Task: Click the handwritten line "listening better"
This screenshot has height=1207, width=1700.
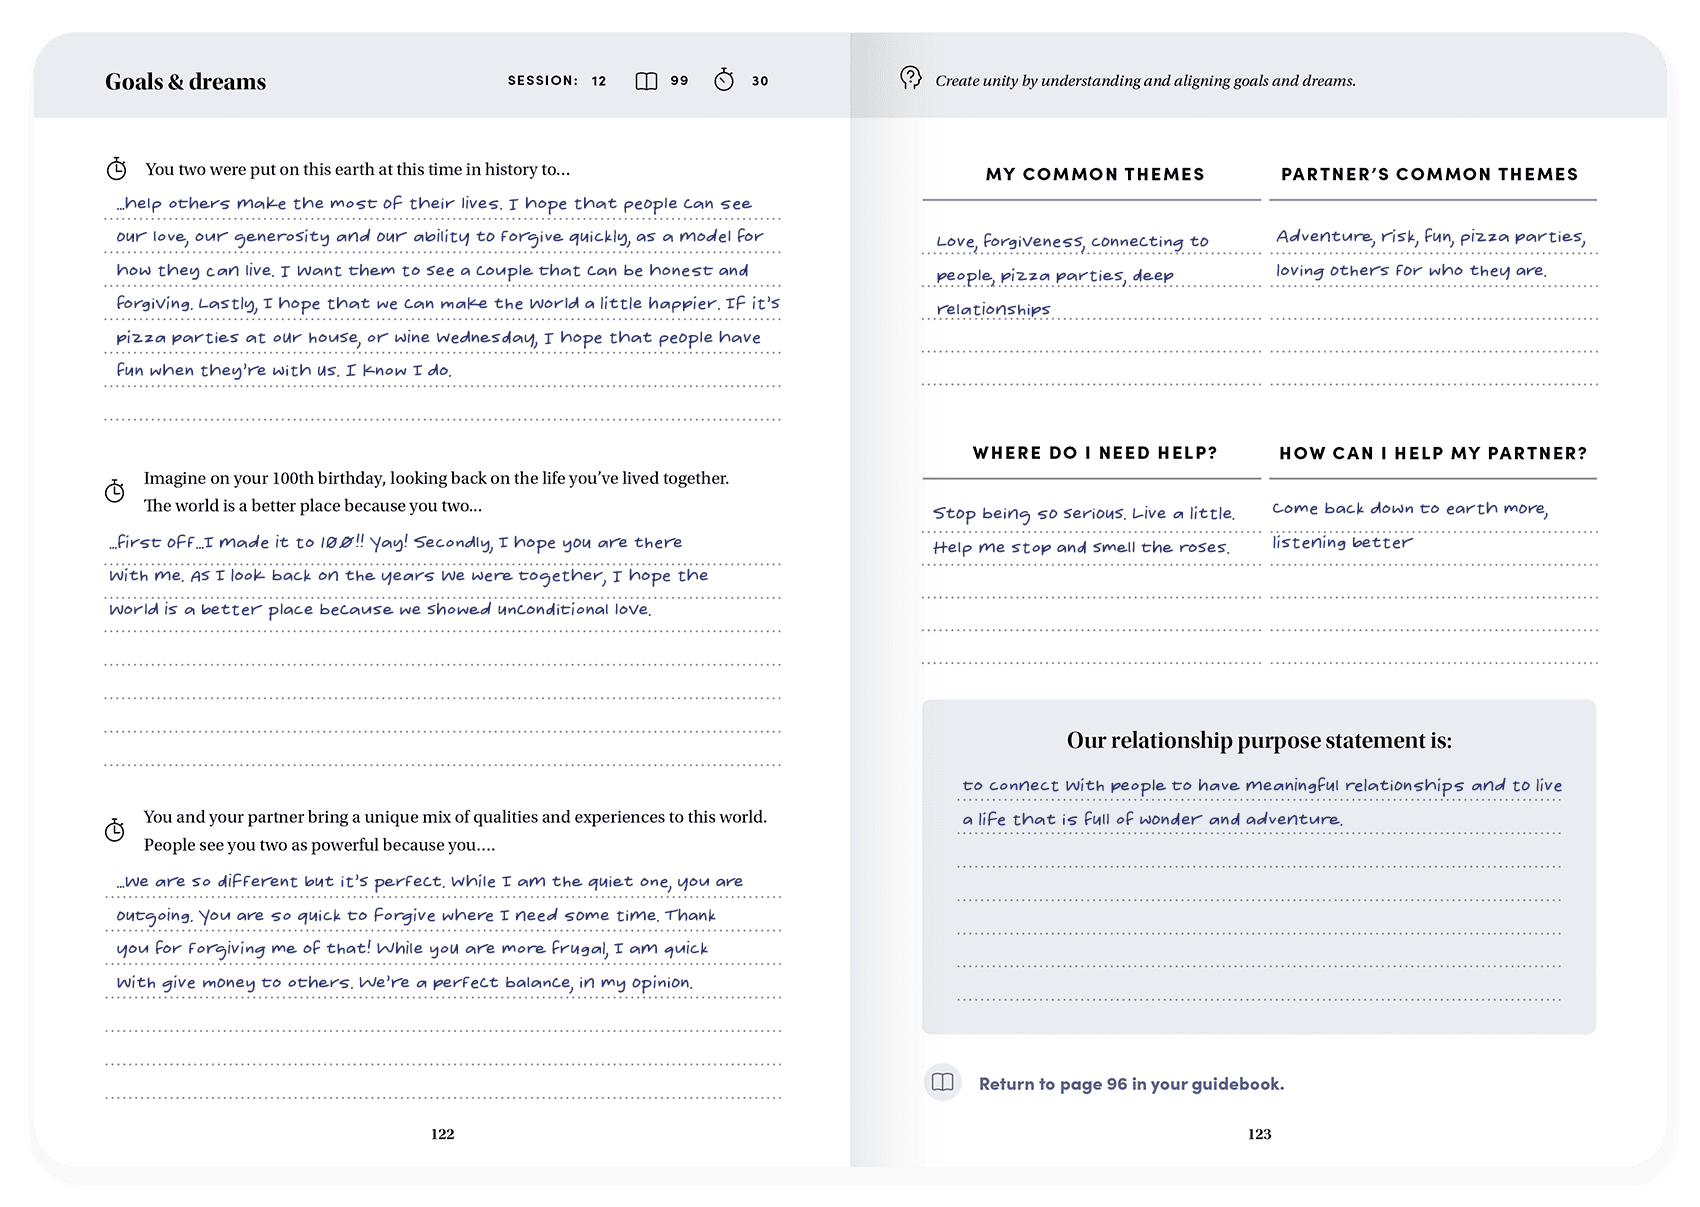Action: [x=1342, y=543]
